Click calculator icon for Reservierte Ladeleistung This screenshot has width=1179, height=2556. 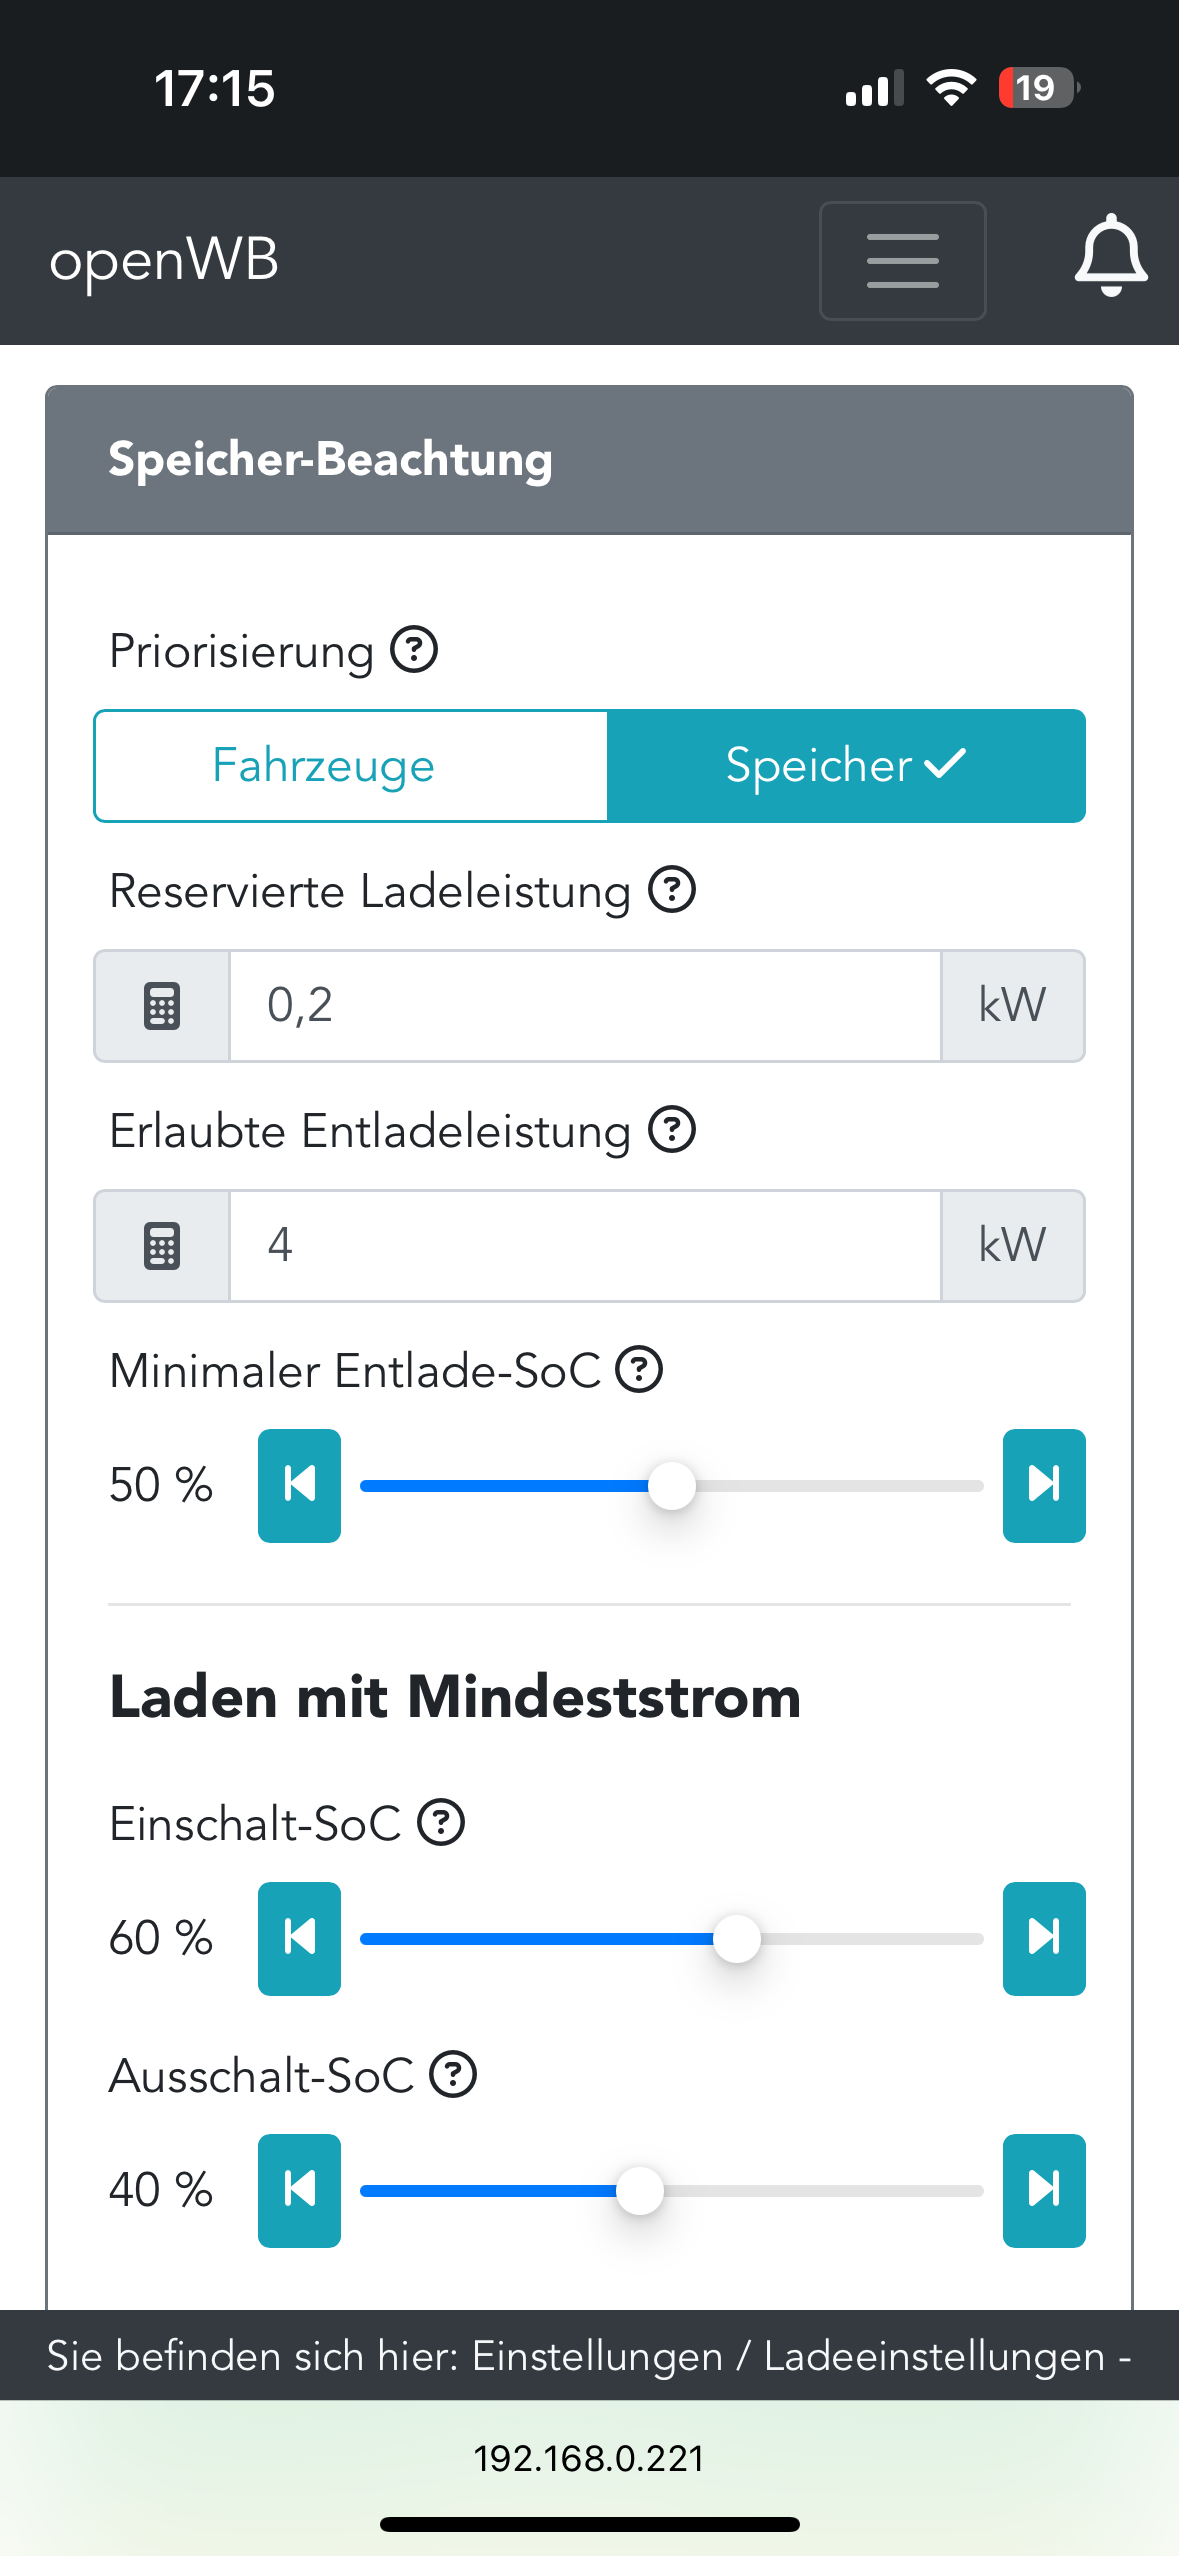pyautogui.click(x=162, y=1006)
